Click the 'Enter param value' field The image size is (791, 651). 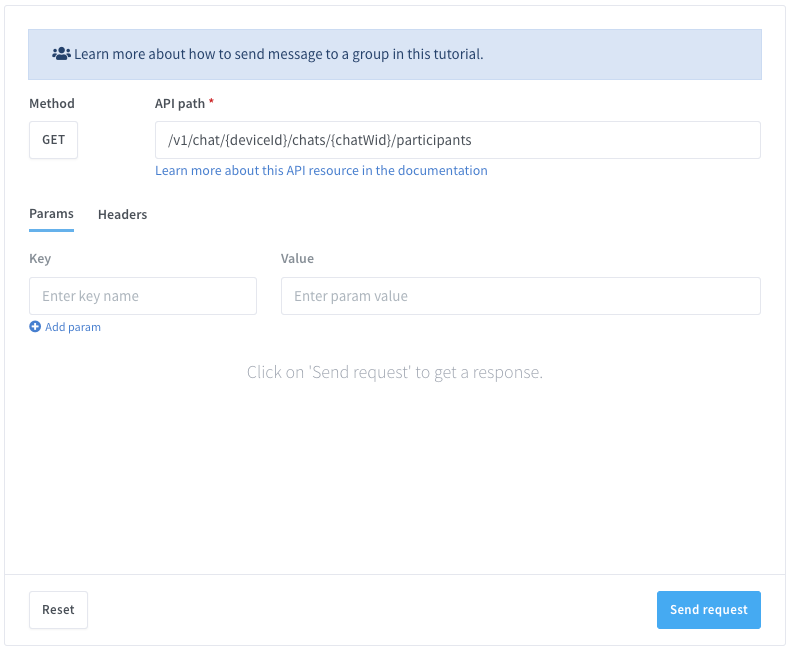[x=520, y=296]
